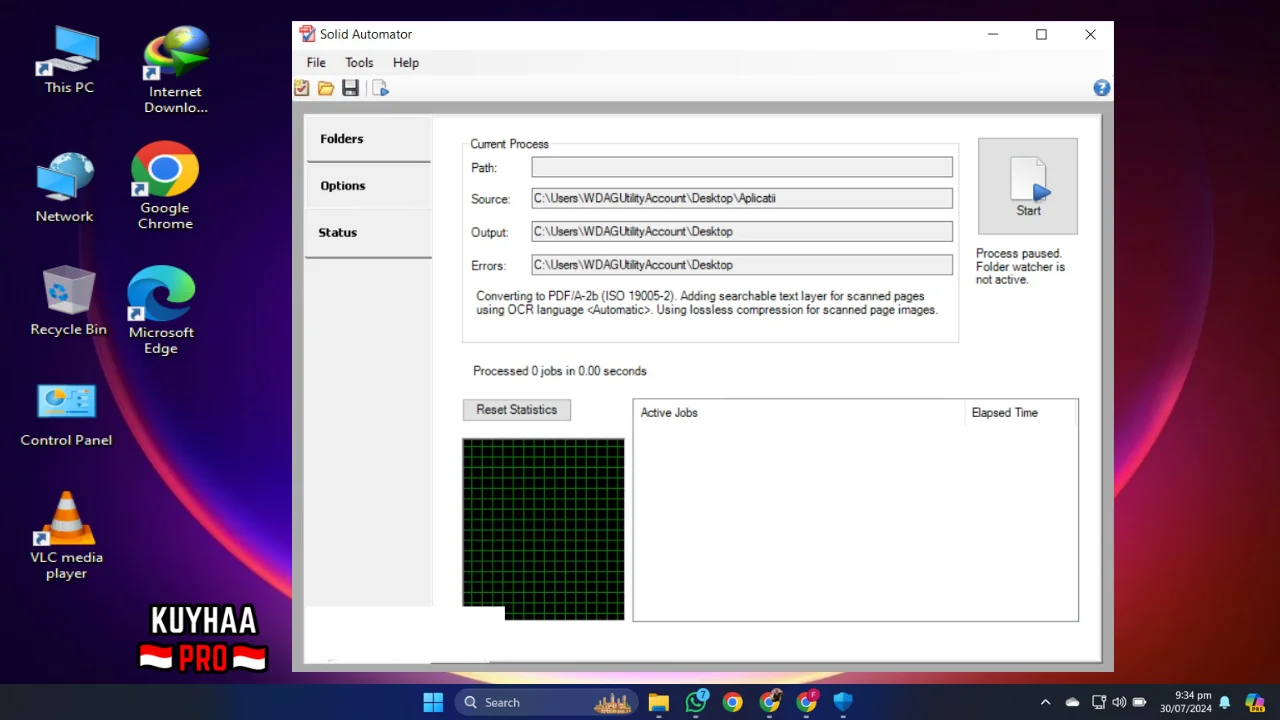This screenshot has height=720, width=1280.
Task: Click the Save floppy disk toolbar icon
Action: coord(350,88)
